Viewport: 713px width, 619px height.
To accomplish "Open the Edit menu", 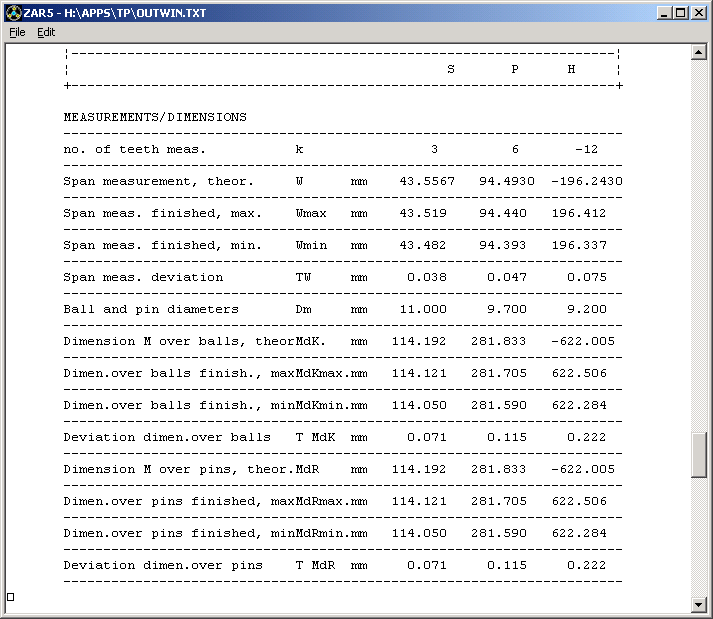I will click(46, 32).
